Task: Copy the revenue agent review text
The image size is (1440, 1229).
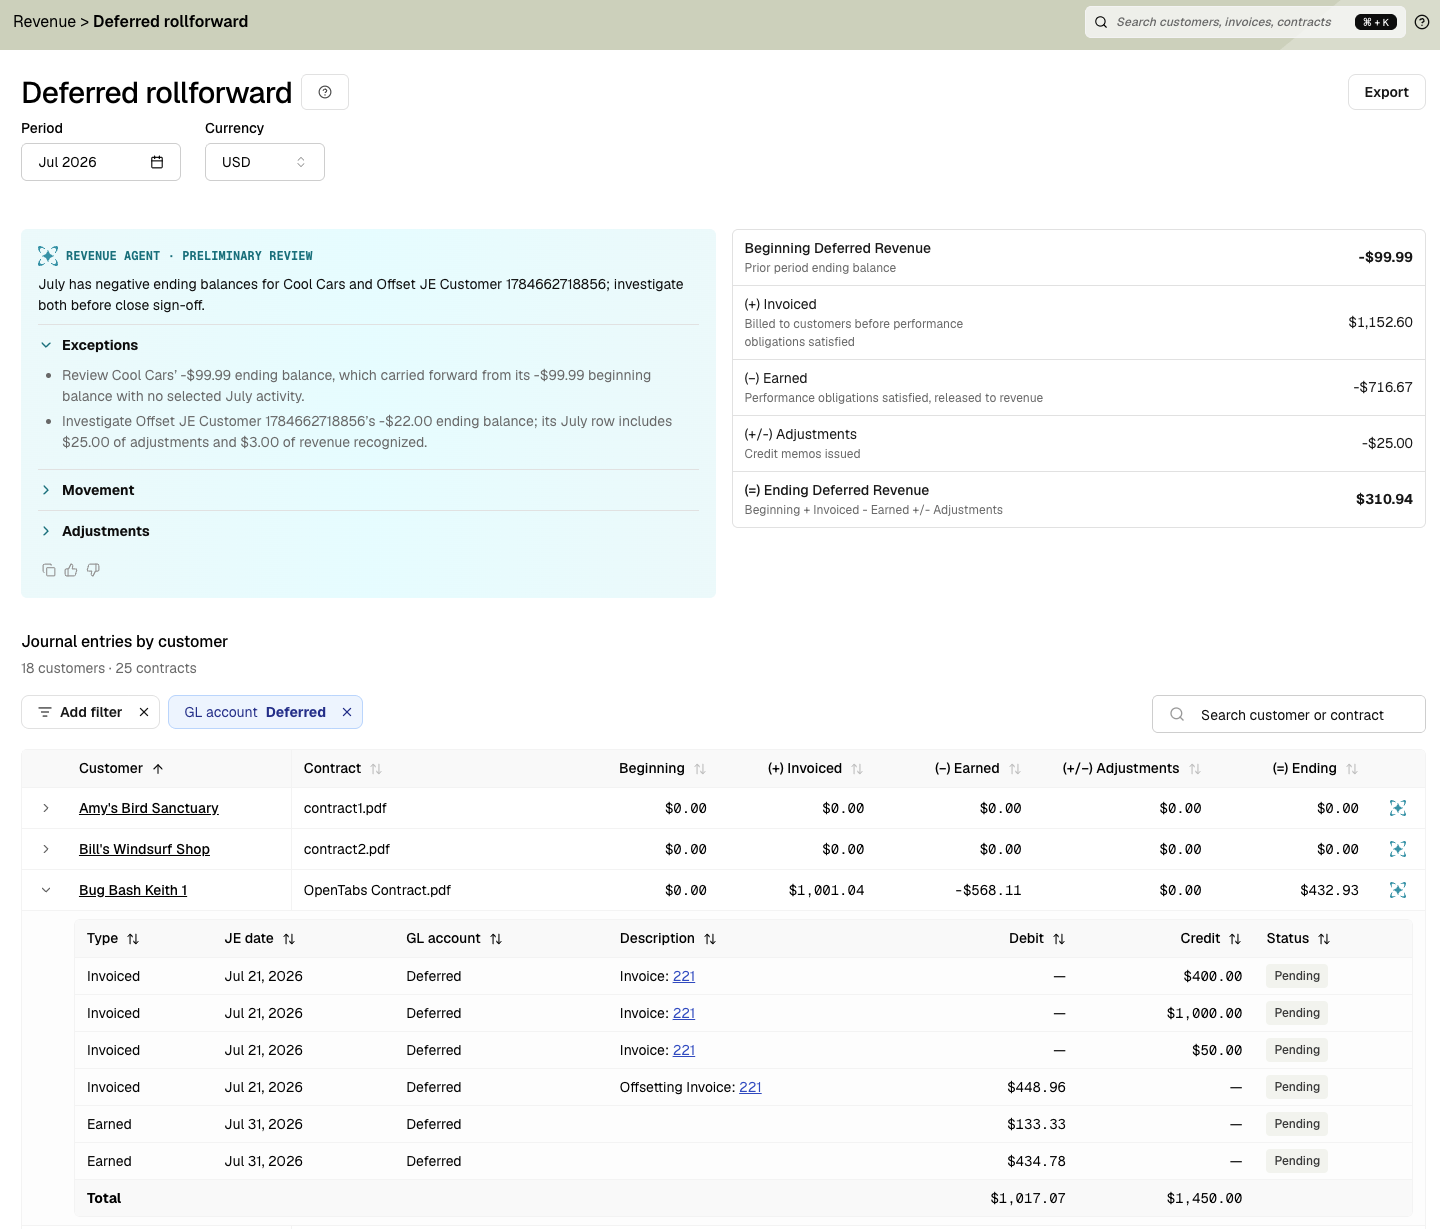Action: (49, 570)
